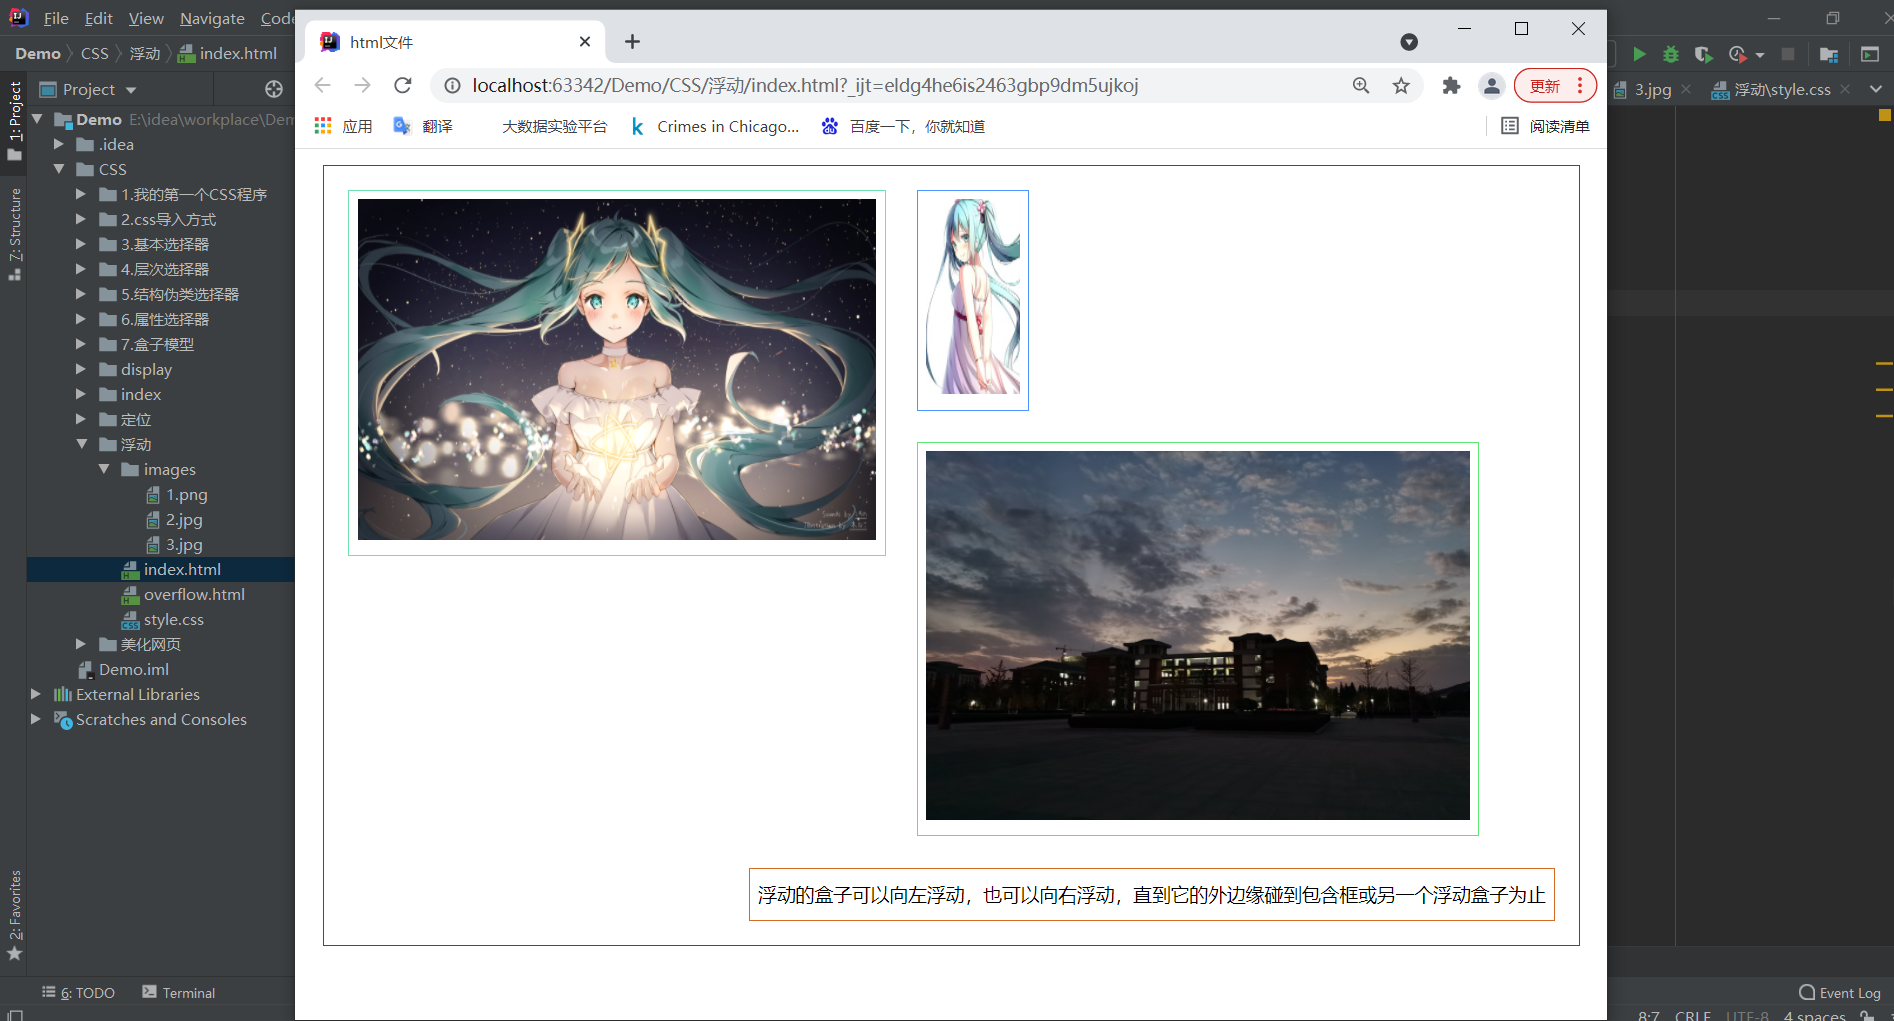Viewport: 1894px width, 1021px height.
Task: Click the browser address bar URL
Action: coord(805,86)
